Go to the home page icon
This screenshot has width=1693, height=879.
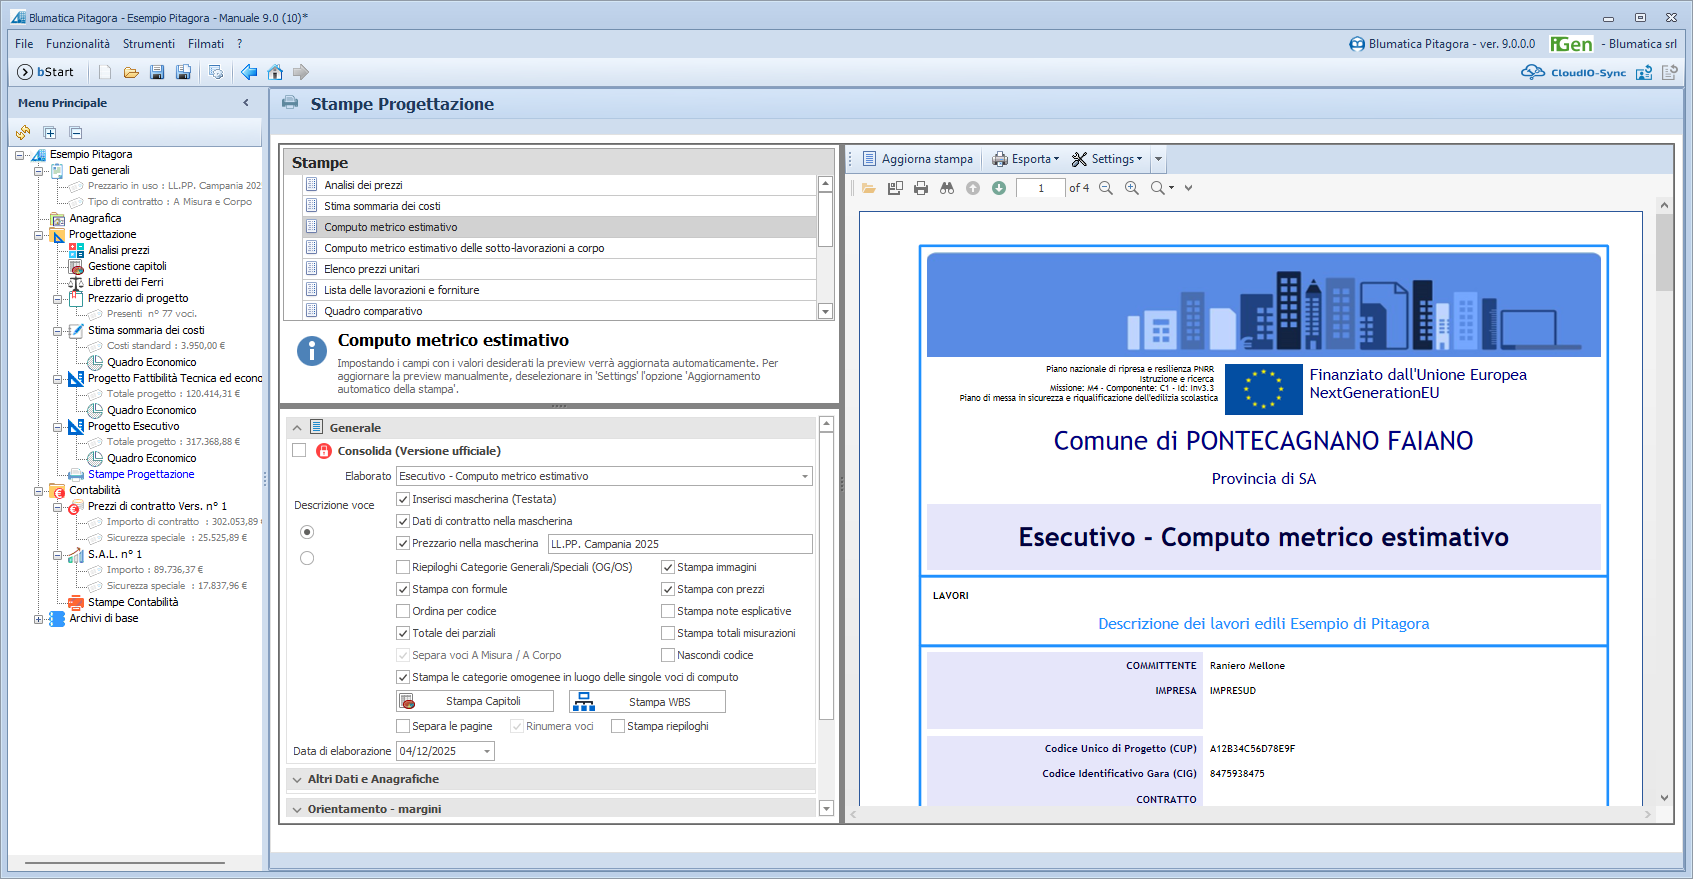coord(275,72)
